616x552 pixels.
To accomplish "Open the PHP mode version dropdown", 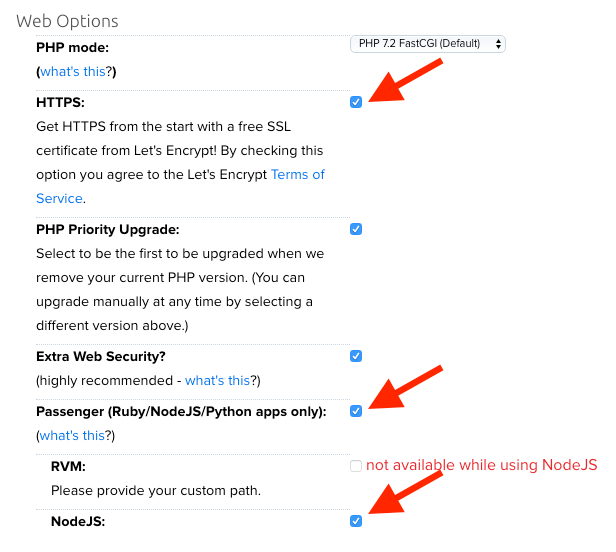I will [x=428, y=44].
